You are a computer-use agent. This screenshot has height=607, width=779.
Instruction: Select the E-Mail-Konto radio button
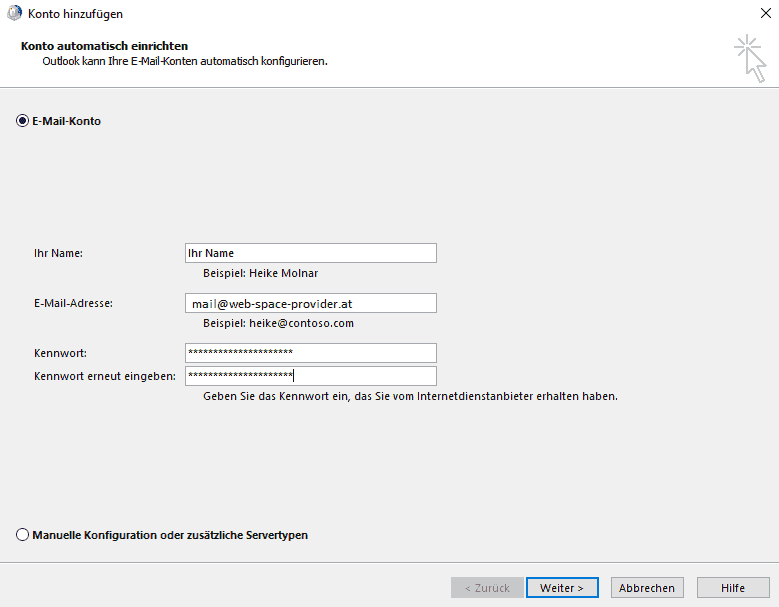(23, 121)
